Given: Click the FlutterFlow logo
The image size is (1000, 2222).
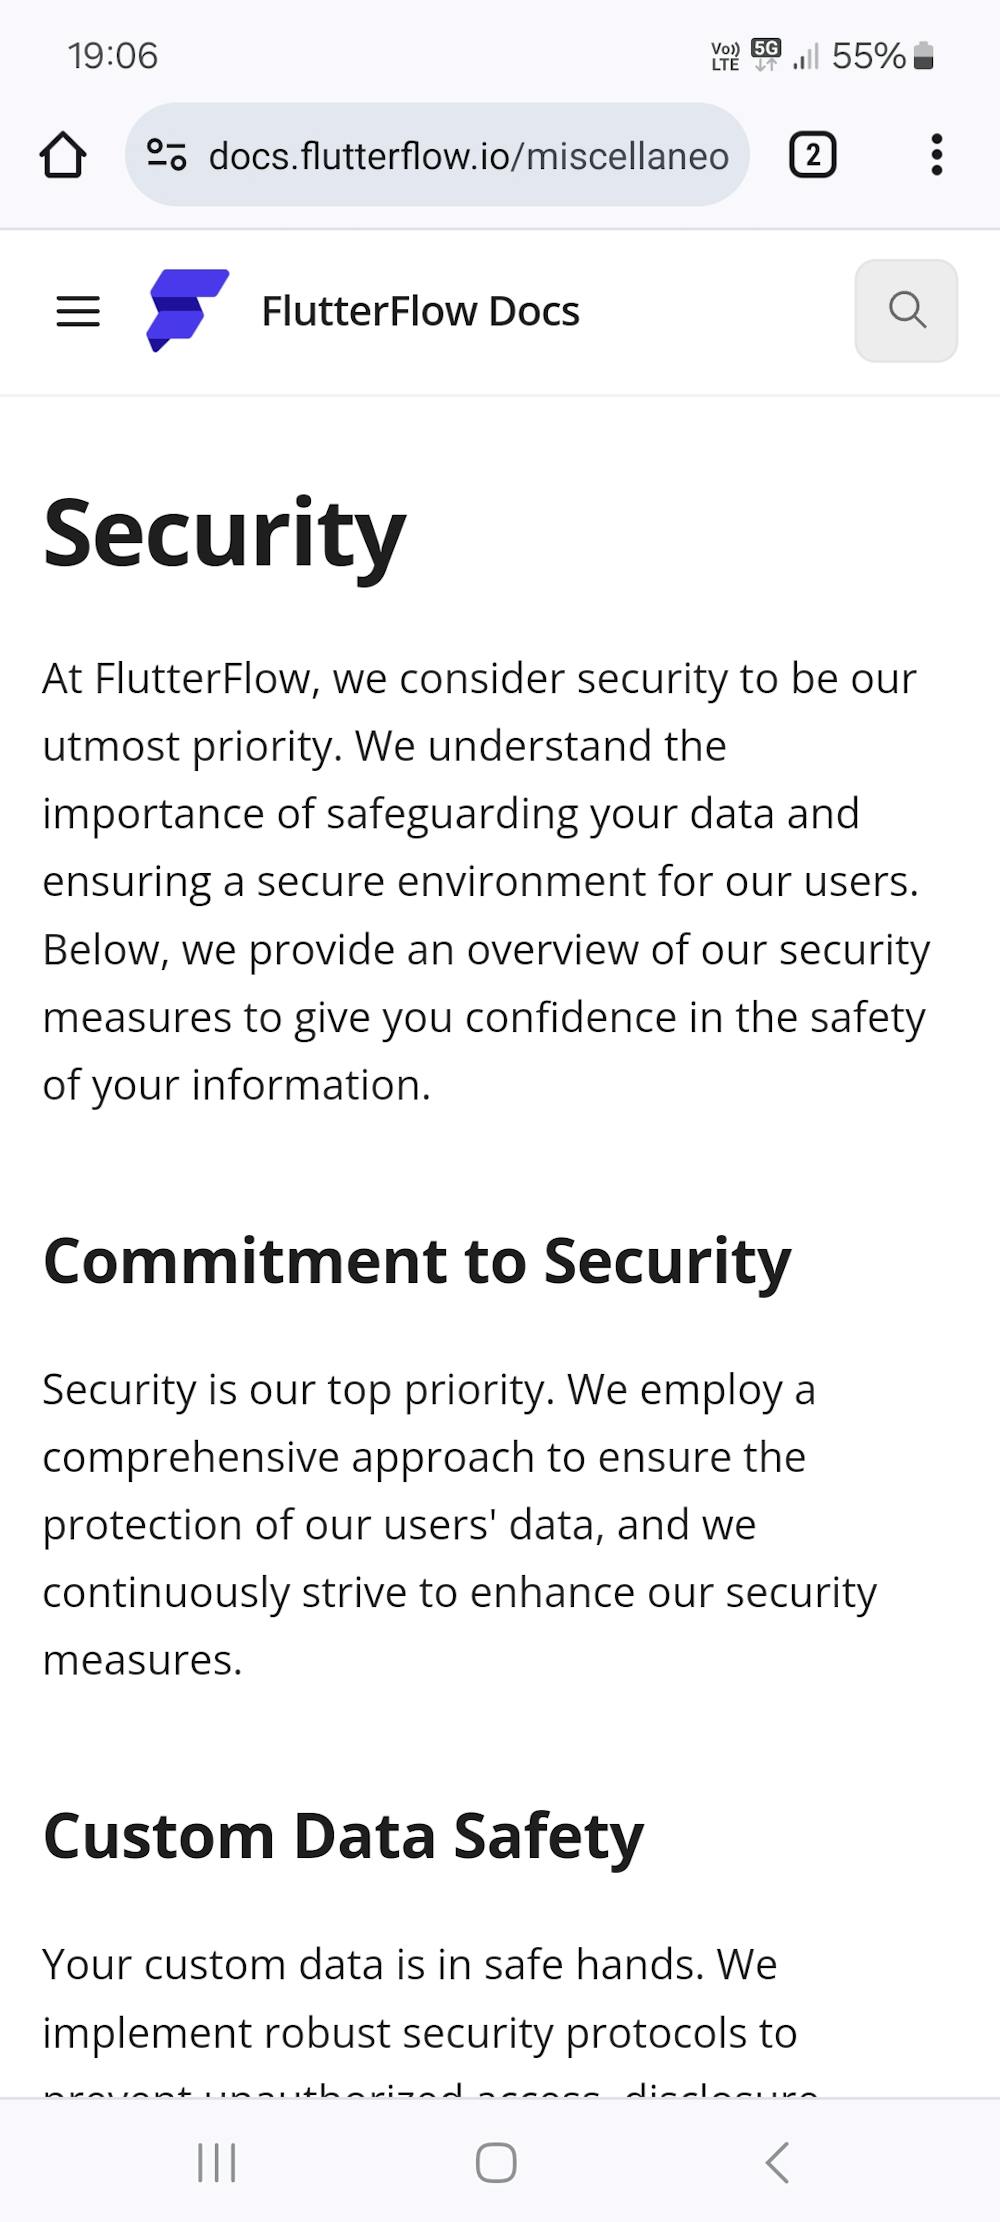Looking at the screenshot, I should [x=187, y=310].
